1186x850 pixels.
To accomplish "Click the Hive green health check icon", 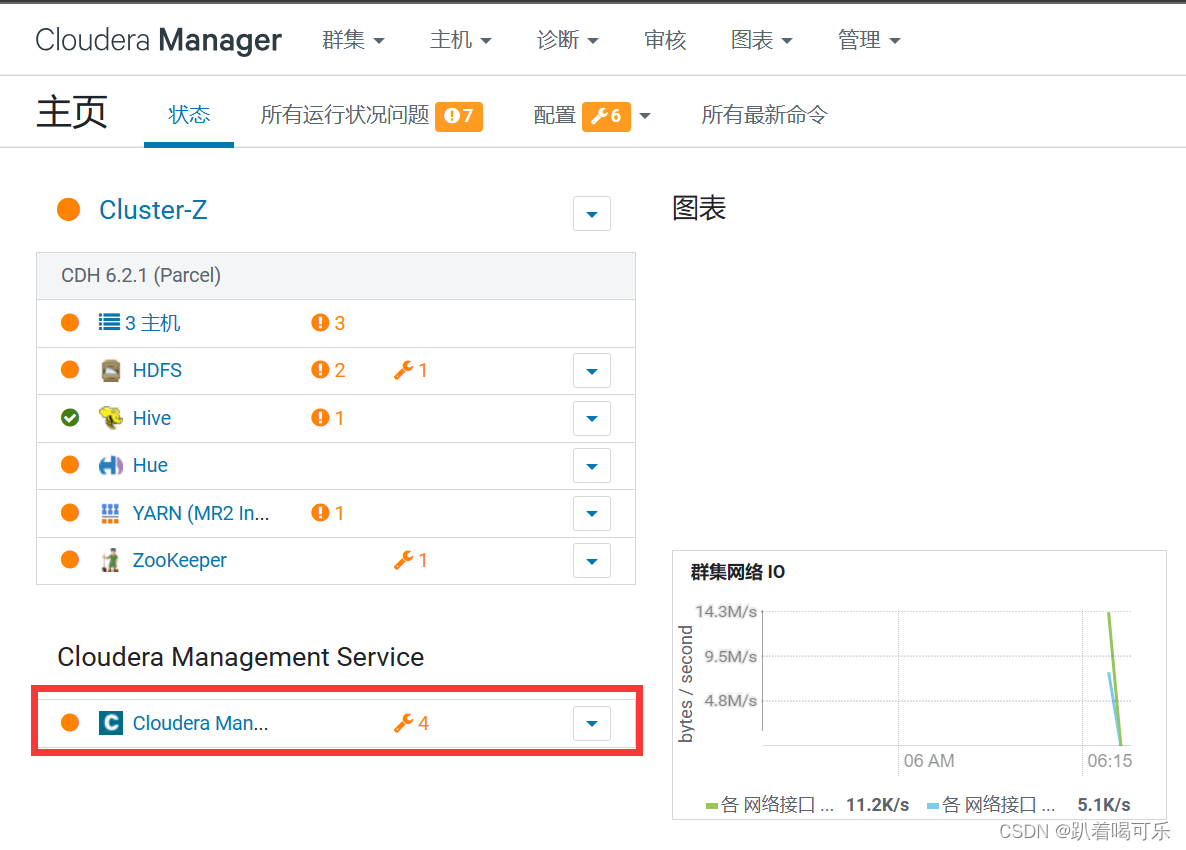I will [x=70, y=417].
